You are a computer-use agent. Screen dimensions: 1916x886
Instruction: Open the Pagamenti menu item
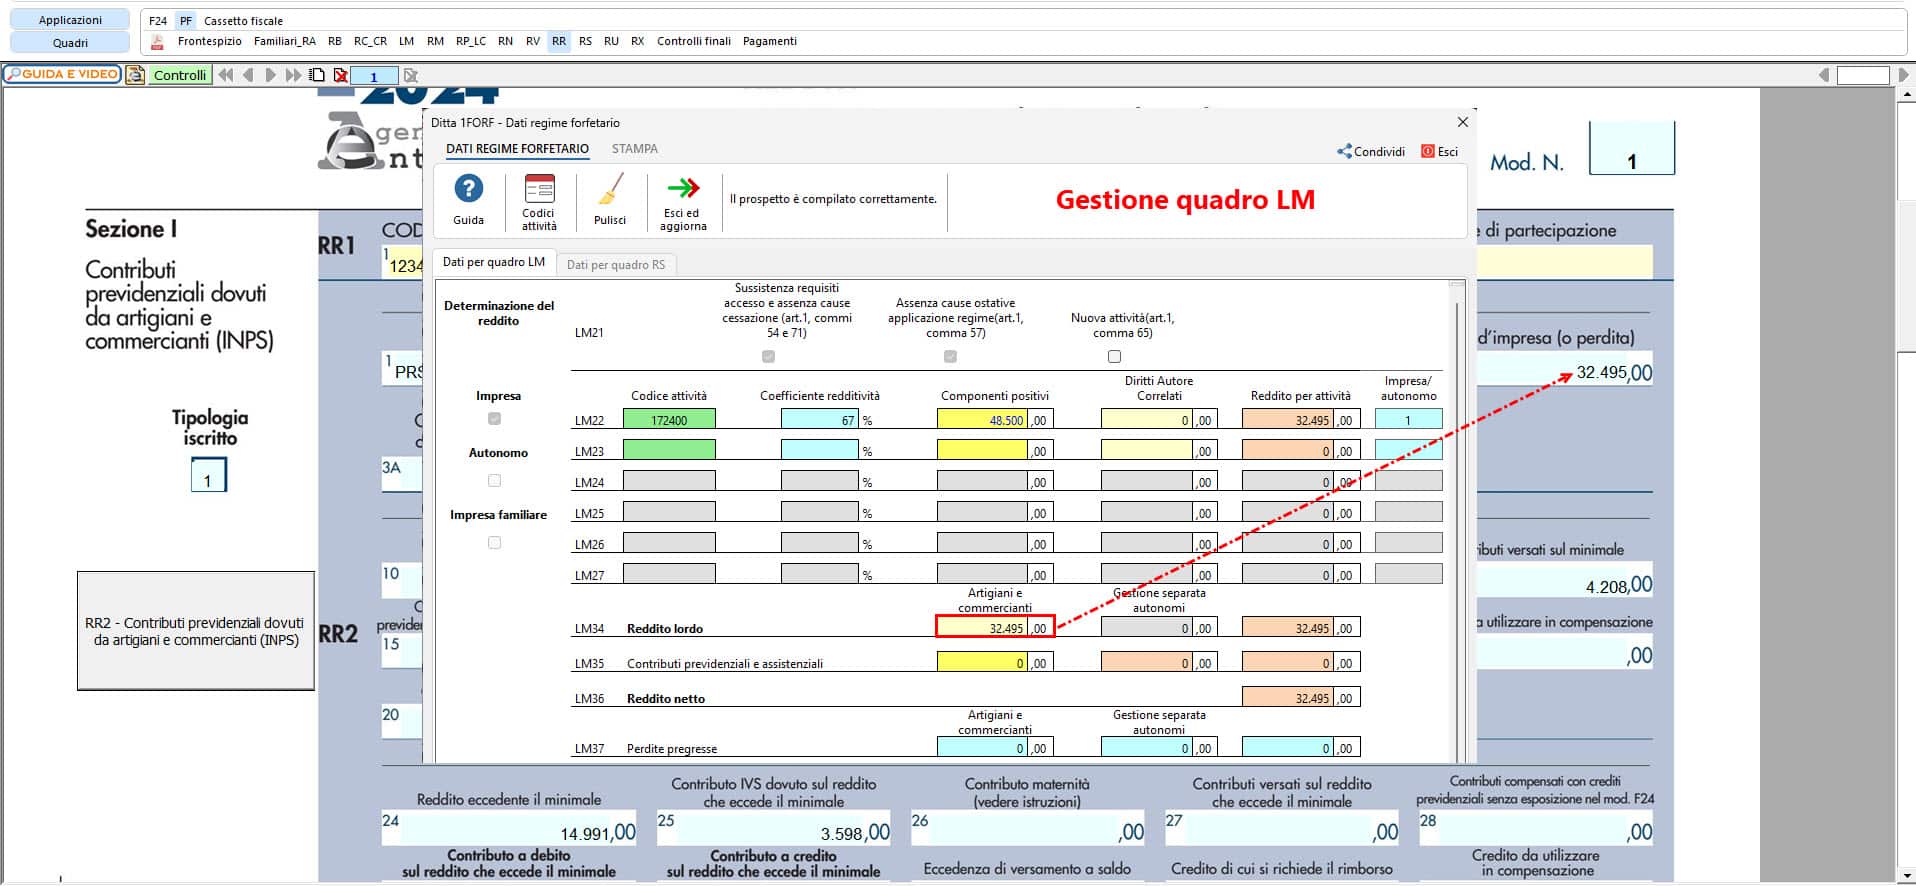tap(770, 41)
